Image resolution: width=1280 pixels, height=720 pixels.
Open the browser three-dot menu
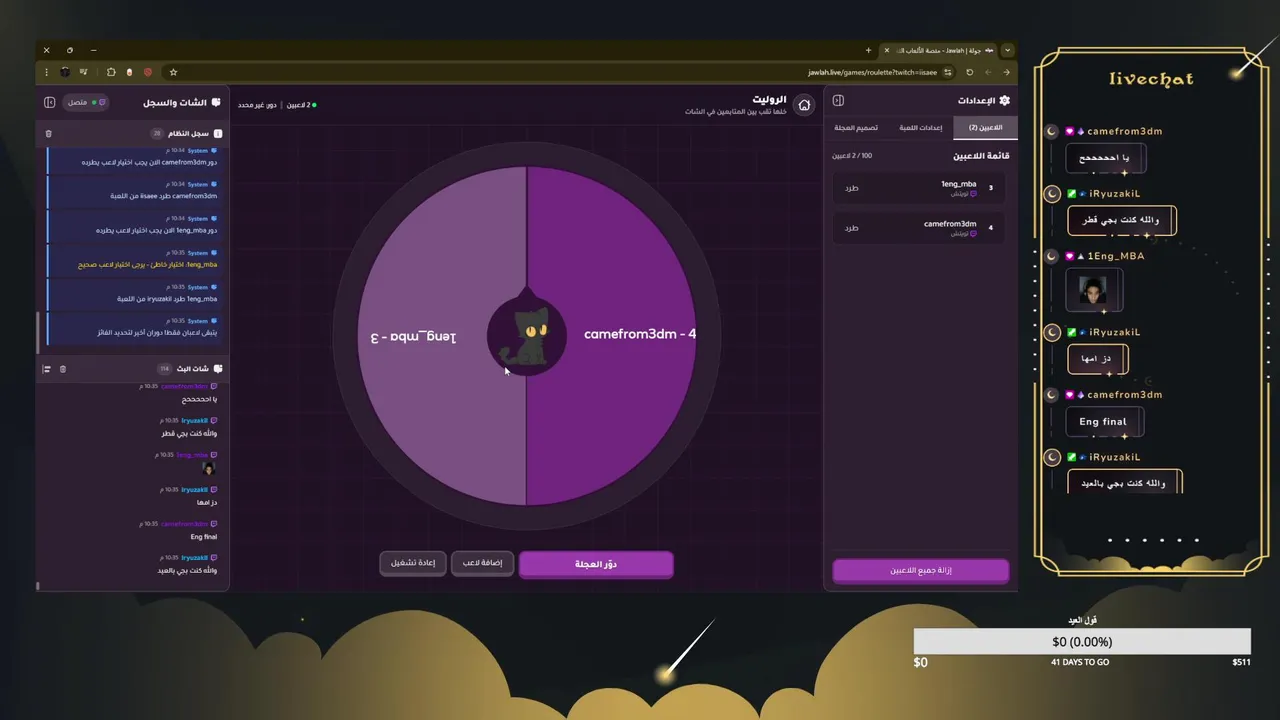[46, 72]
